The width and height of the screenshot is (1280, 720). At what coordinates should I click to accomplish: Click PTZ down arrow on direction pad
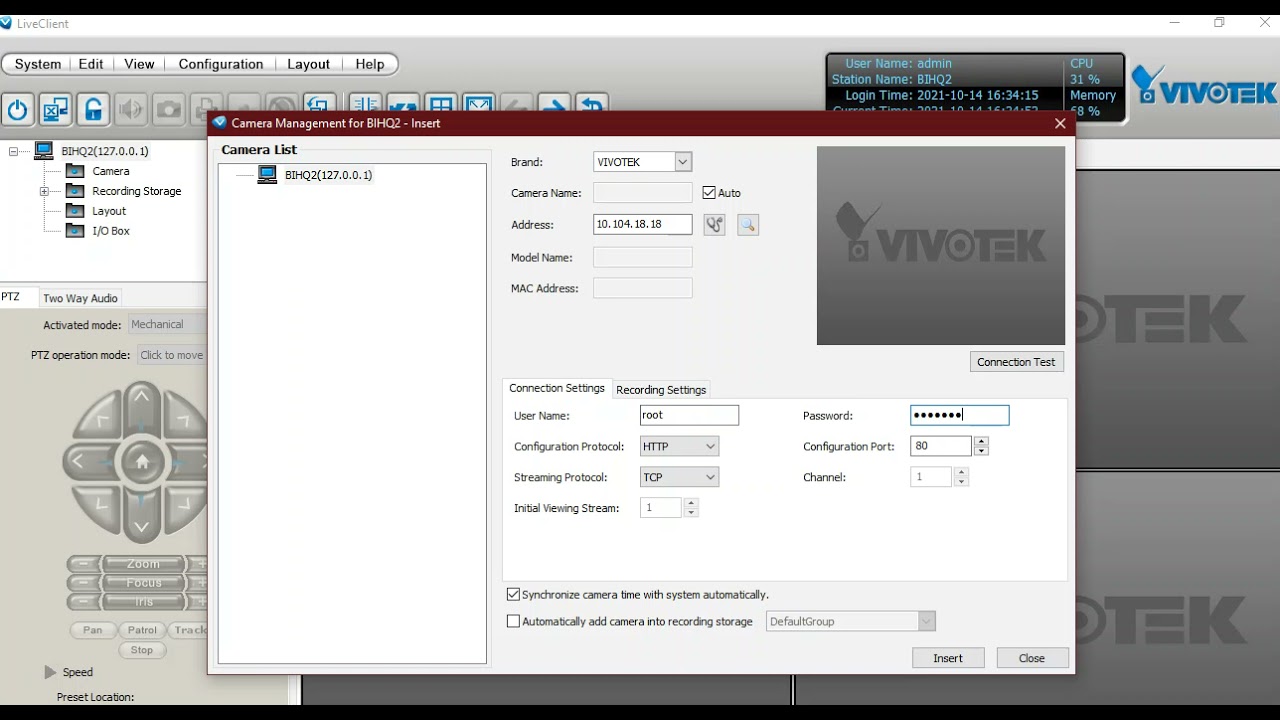tap(141, 527)
